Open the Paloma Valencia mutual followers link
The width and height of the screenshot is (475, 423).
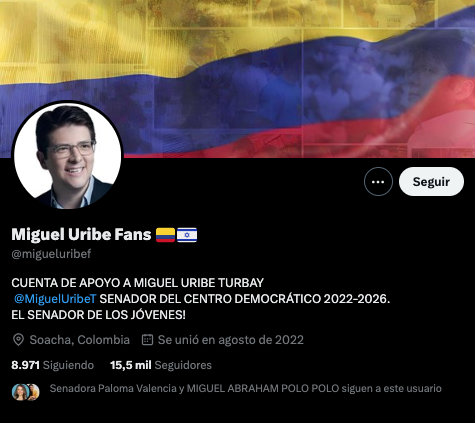pyautogui.click(x=246, y=389)
